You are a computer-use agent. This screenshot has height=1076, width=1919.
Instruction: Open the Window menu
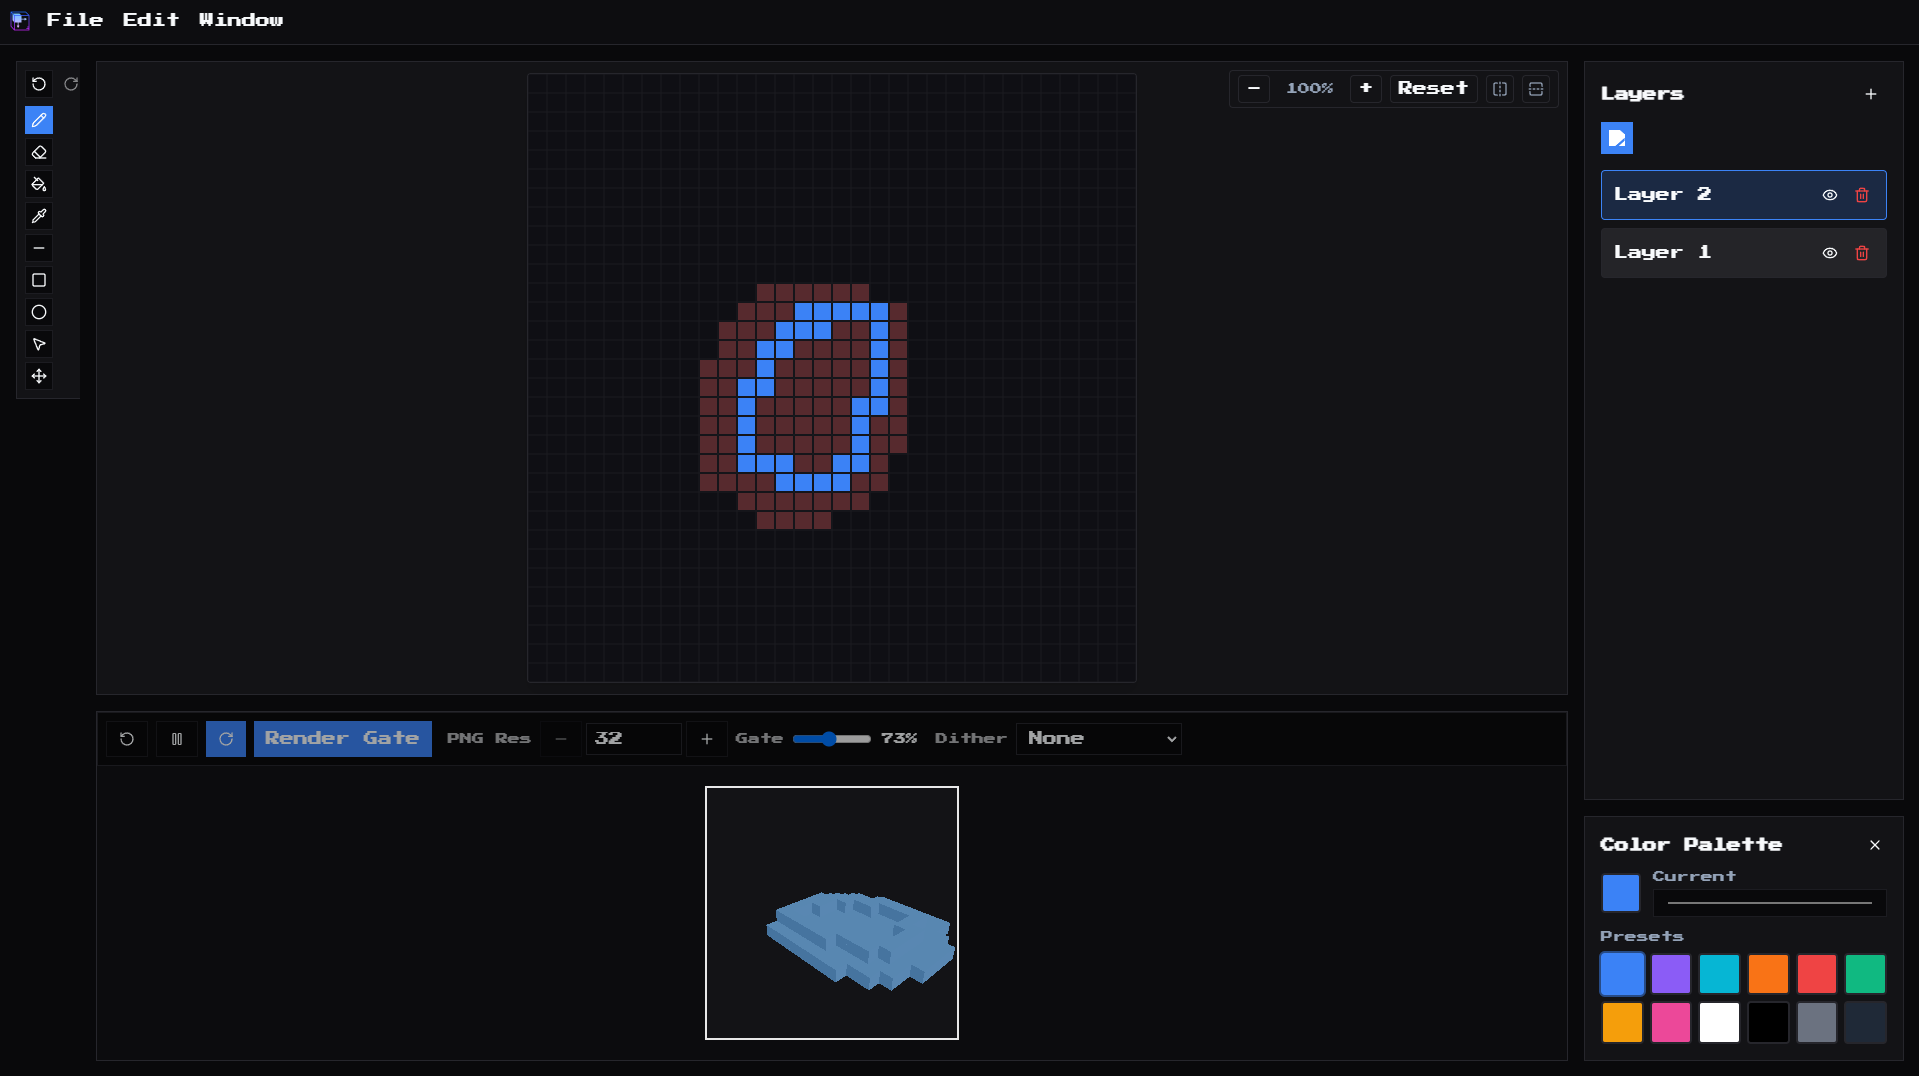click(x=241, y=20)
